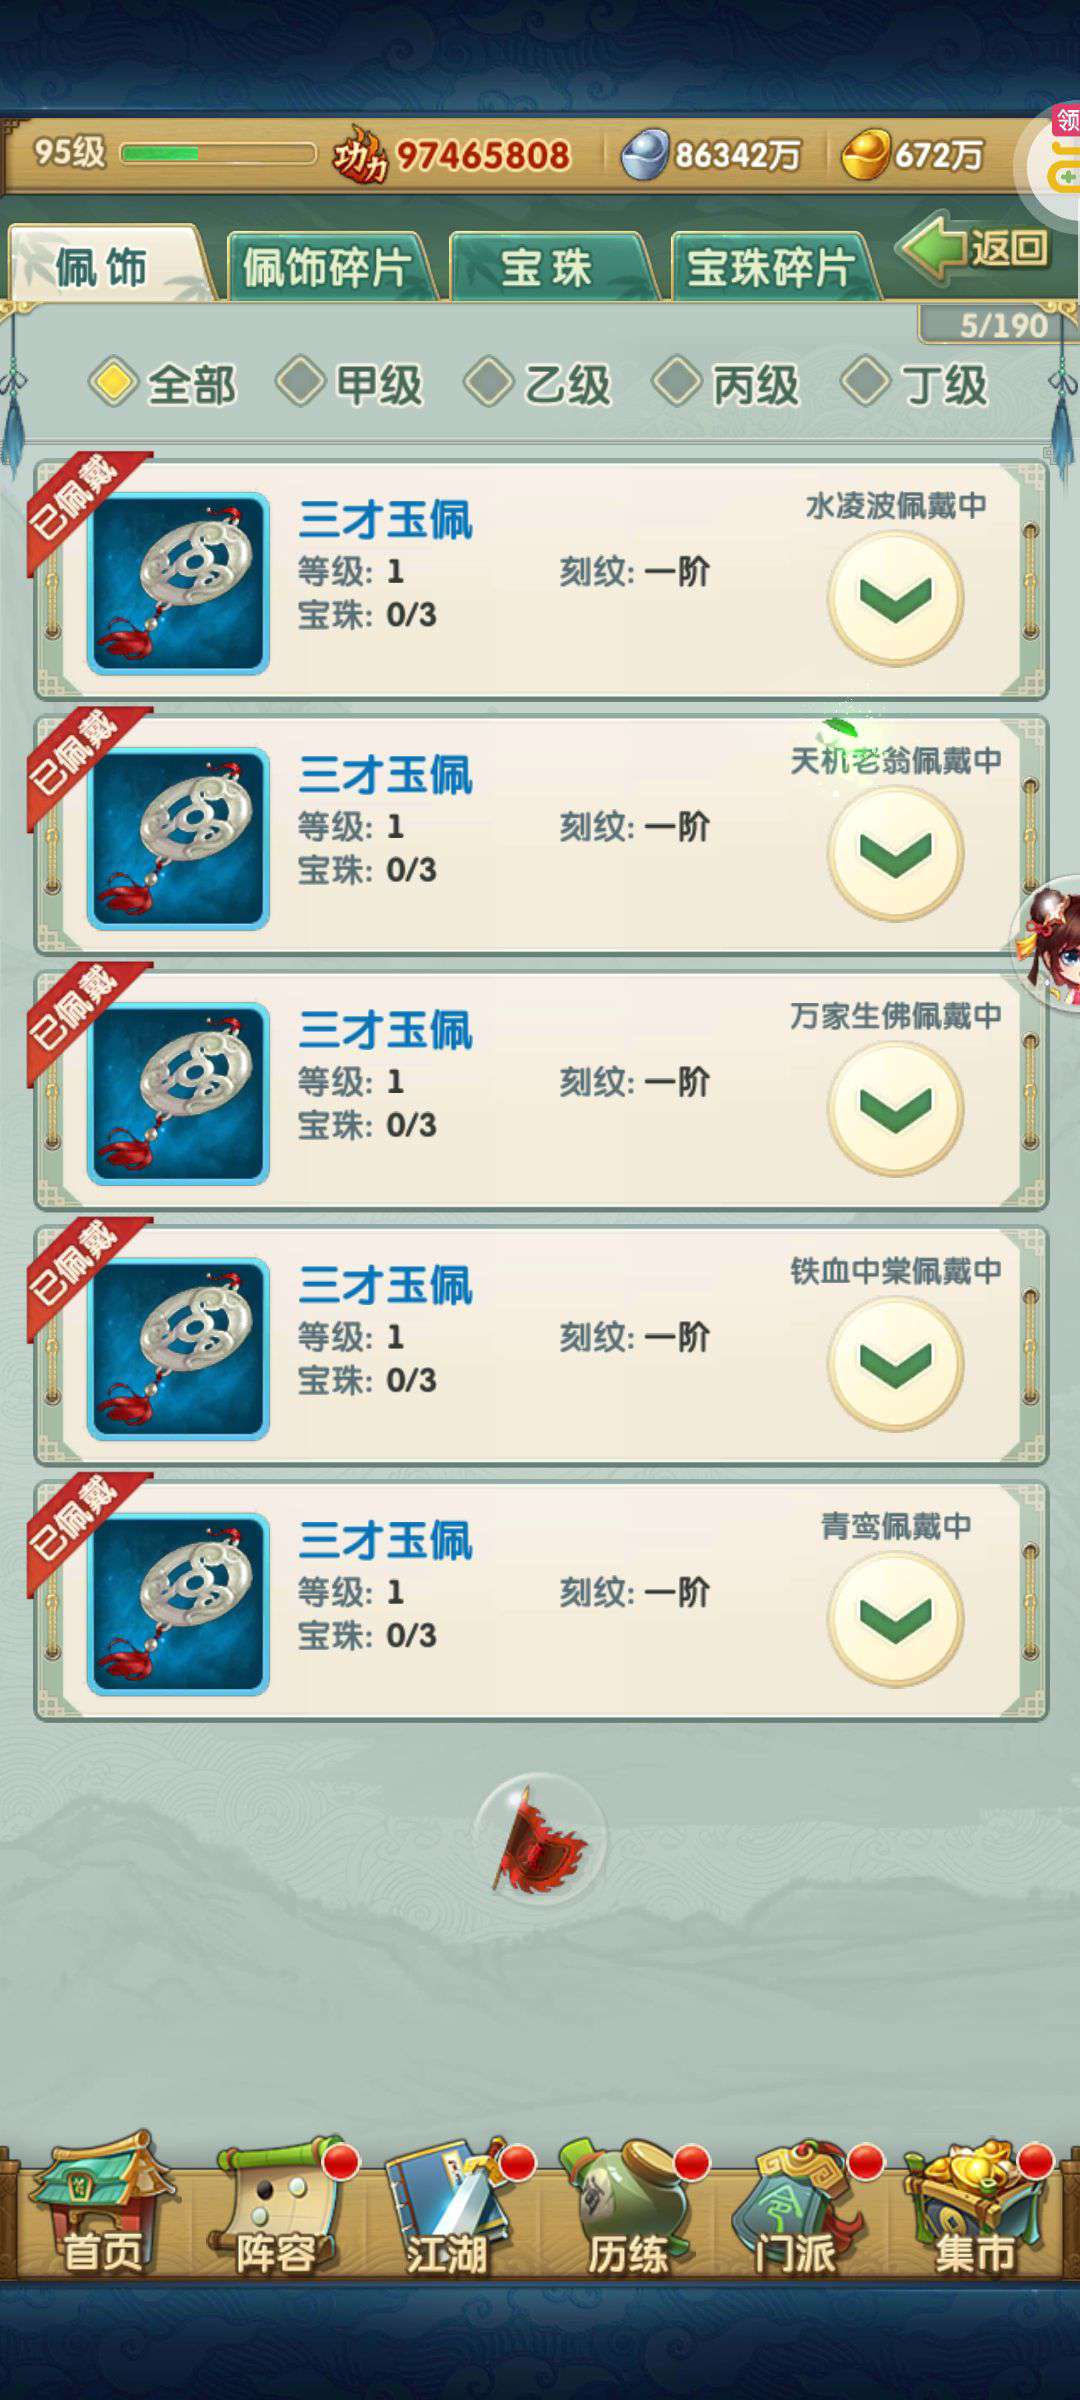Expand the pendant worn by 万家生佛
Viewport: 1080px width, 2400px height.
pyautogui.click(x=895, y=1108)
